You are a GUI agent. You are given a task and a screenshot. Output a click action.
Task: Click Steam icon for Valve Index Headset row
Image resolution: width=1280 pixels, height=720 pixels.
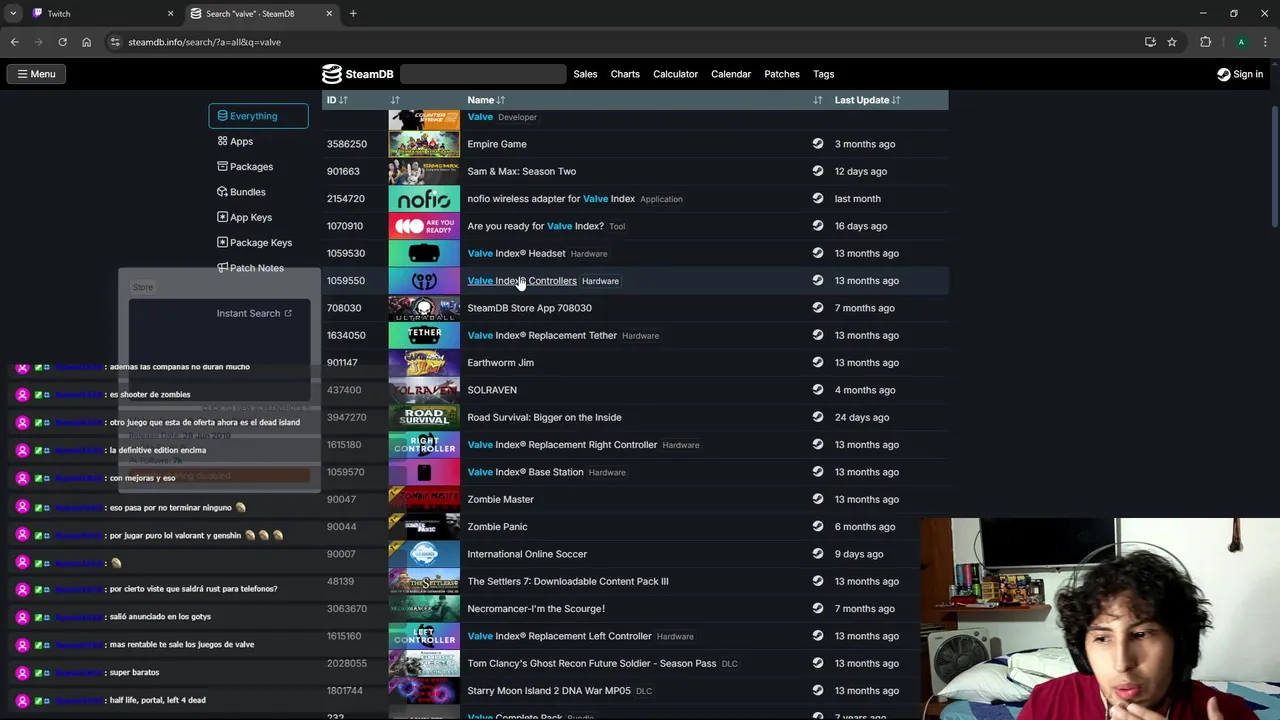[818, 253]
